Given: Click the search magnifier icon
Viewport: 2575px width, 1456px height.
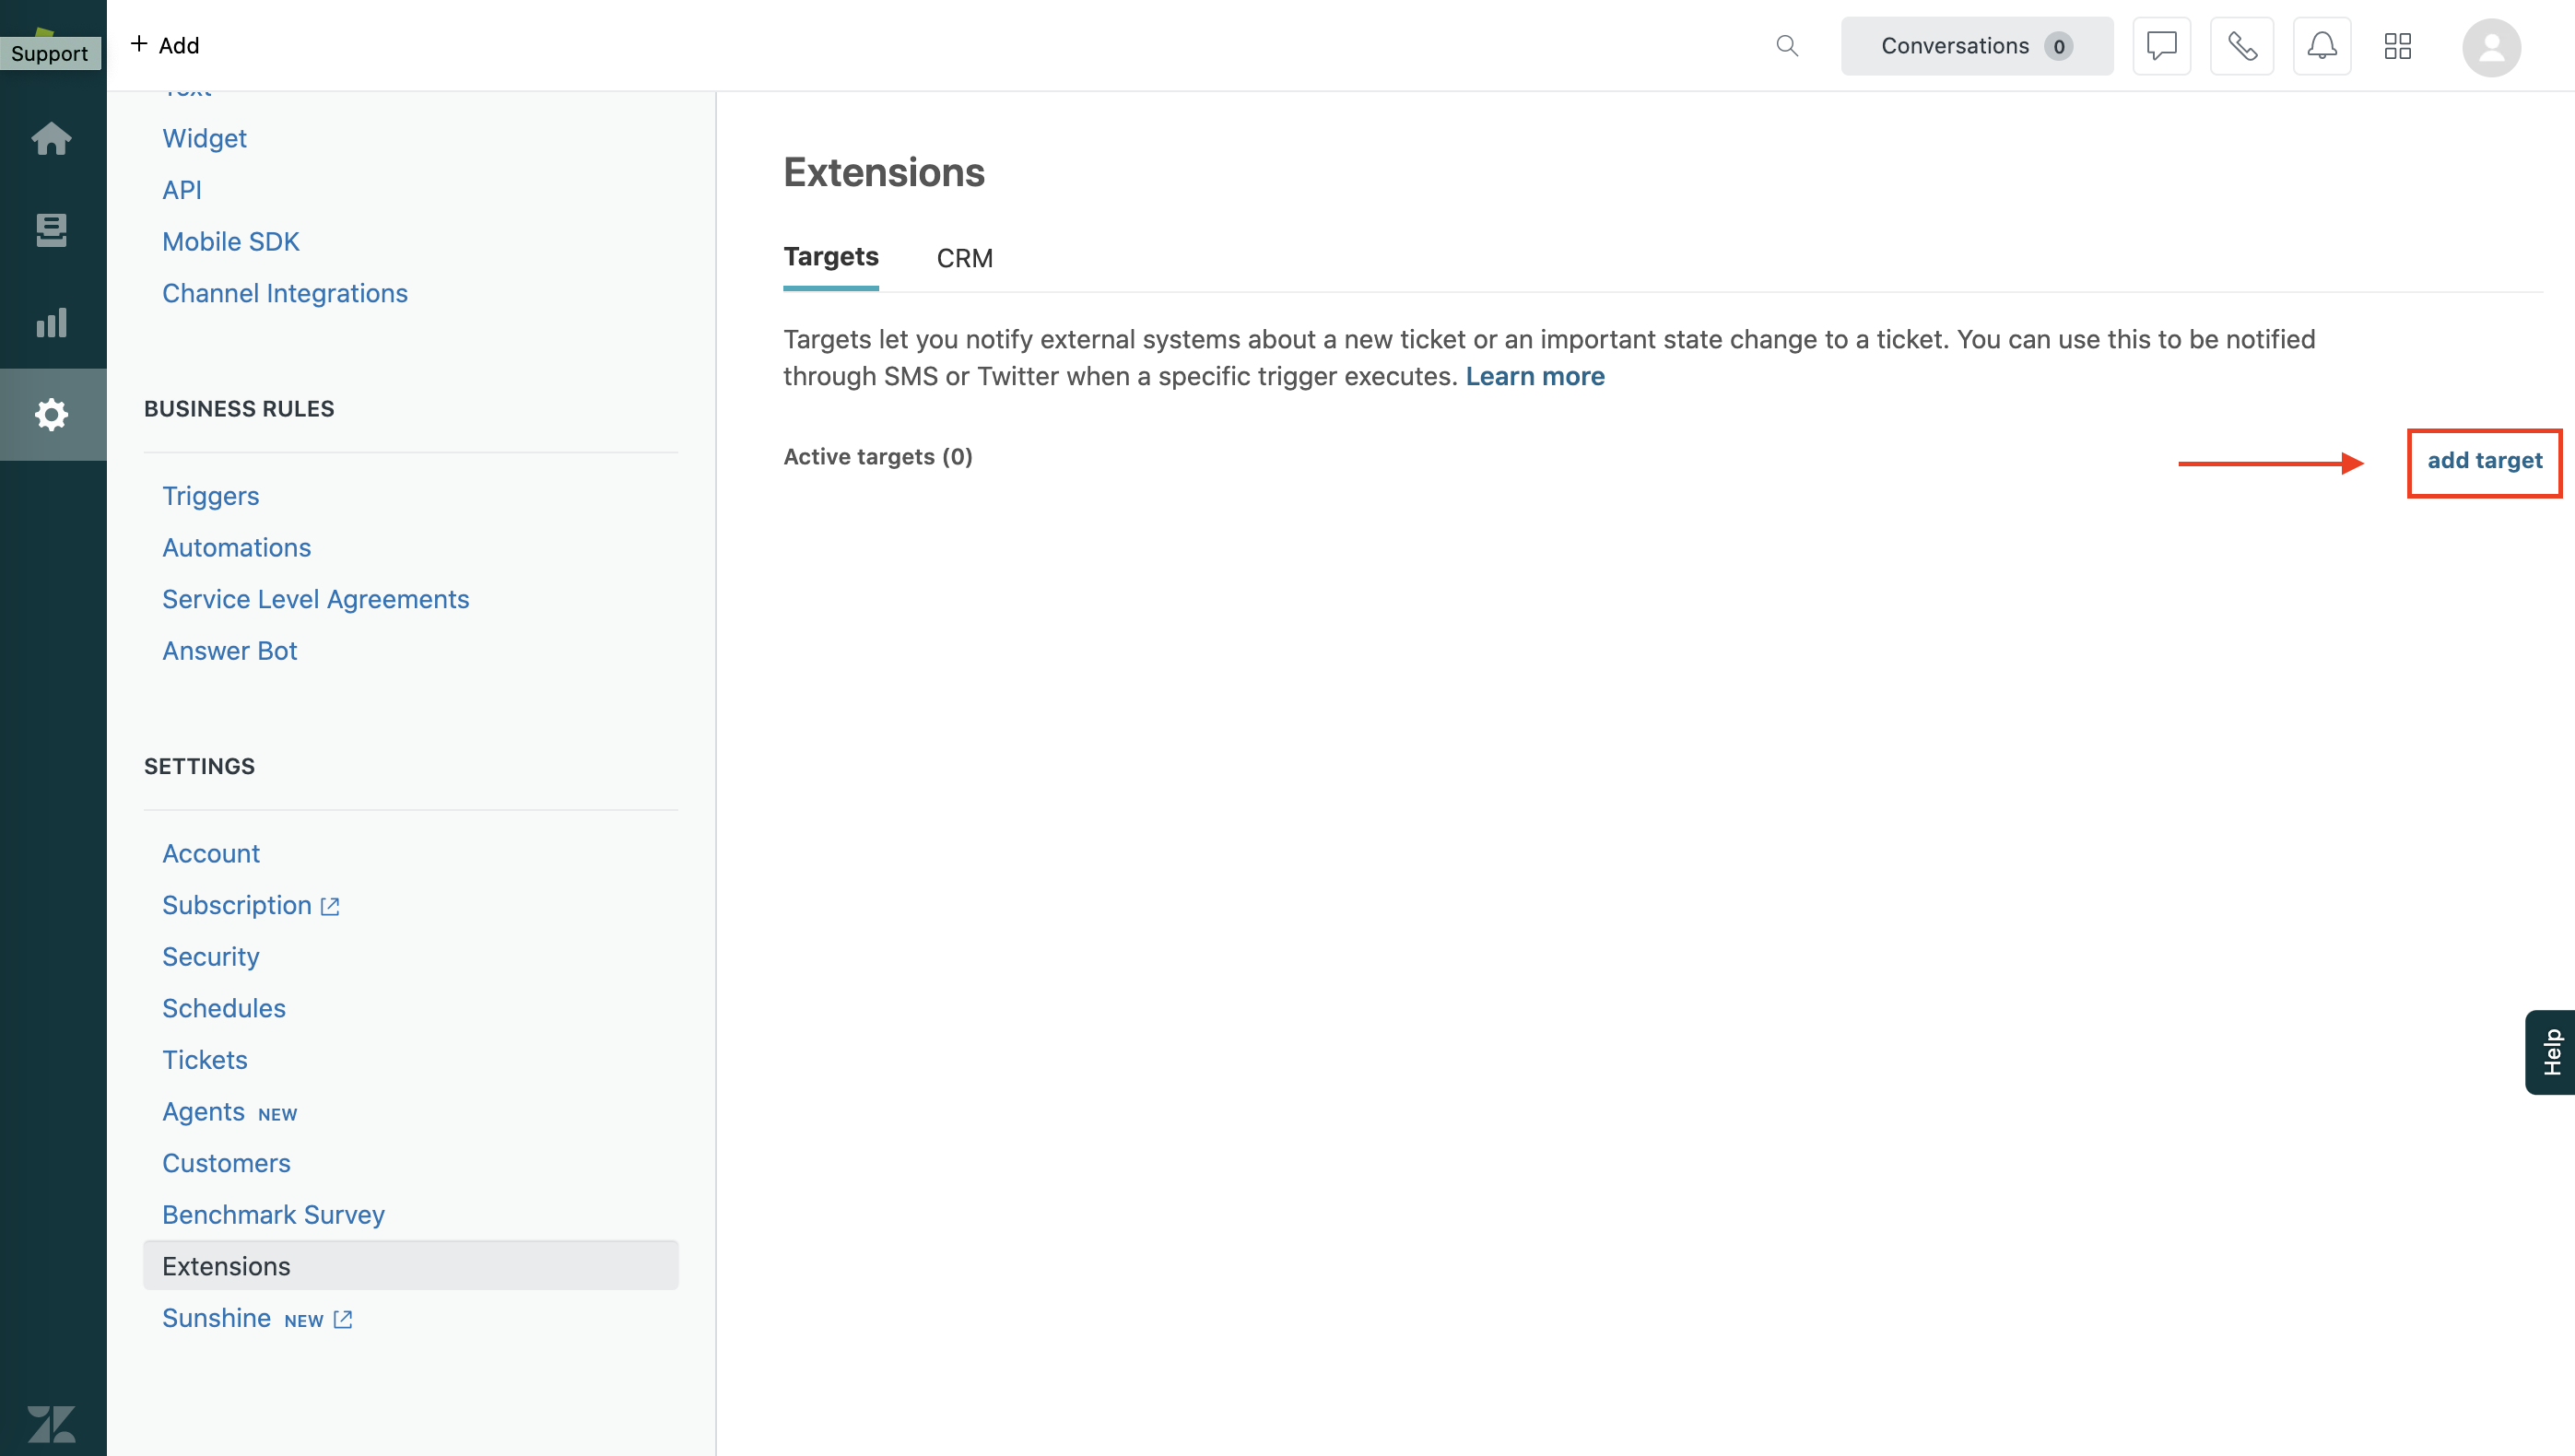Looking at the screenshot, I should 1787,46.
